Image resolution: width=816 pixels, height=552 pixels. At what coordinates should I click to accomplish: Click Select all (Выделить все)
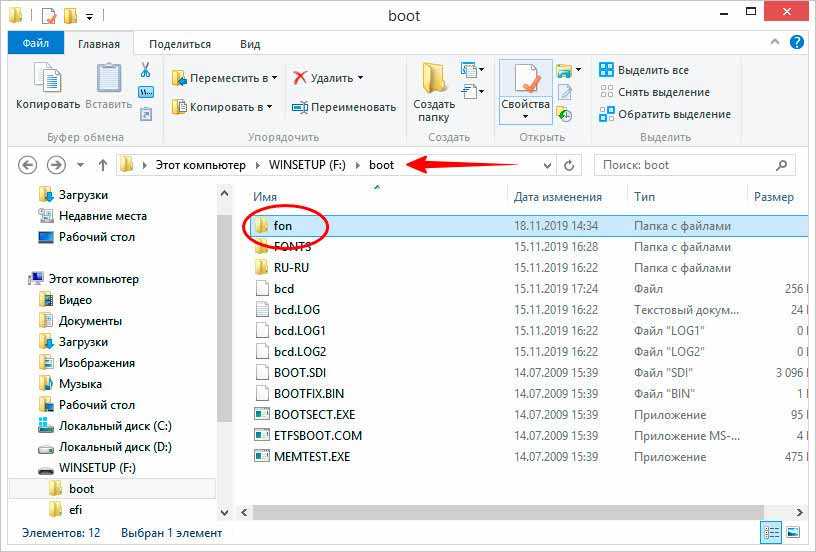(652, 70)
